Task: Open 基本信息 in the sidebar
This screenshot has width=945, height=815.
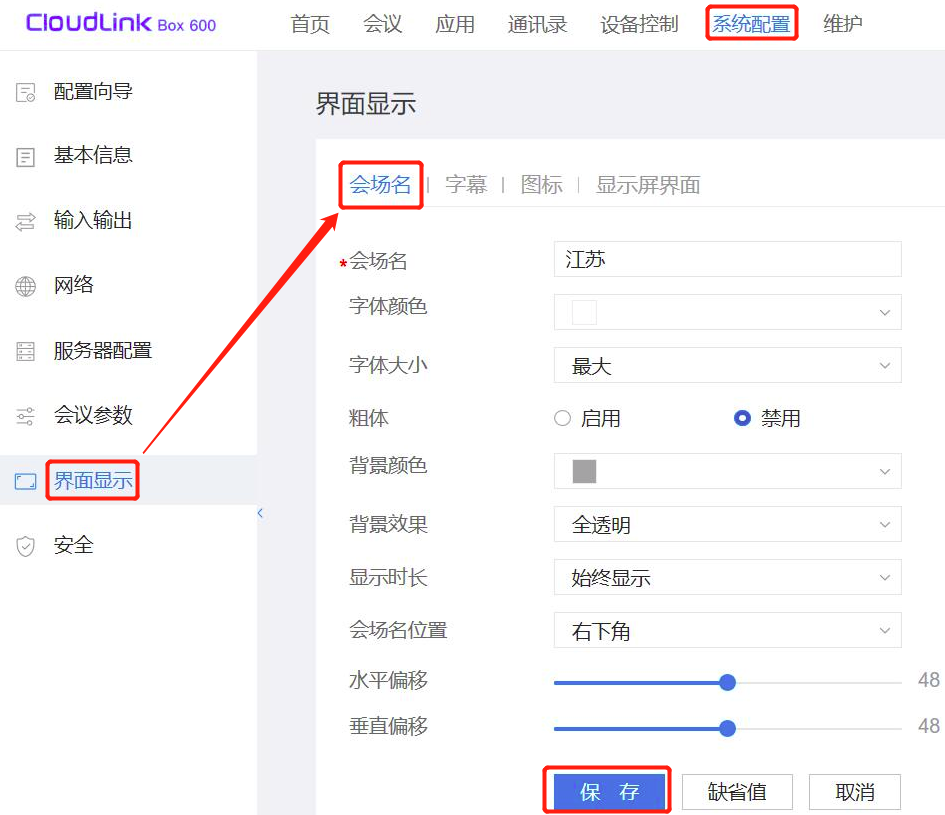Action: click(x=93, y=156)
